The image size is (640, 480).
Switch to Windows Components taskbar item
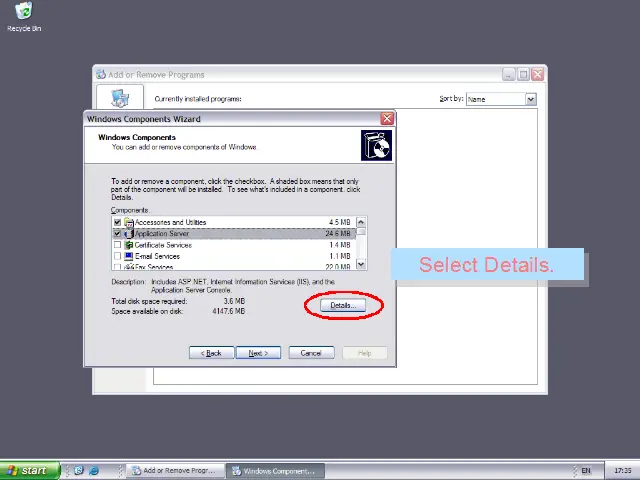tap(276, 471)
